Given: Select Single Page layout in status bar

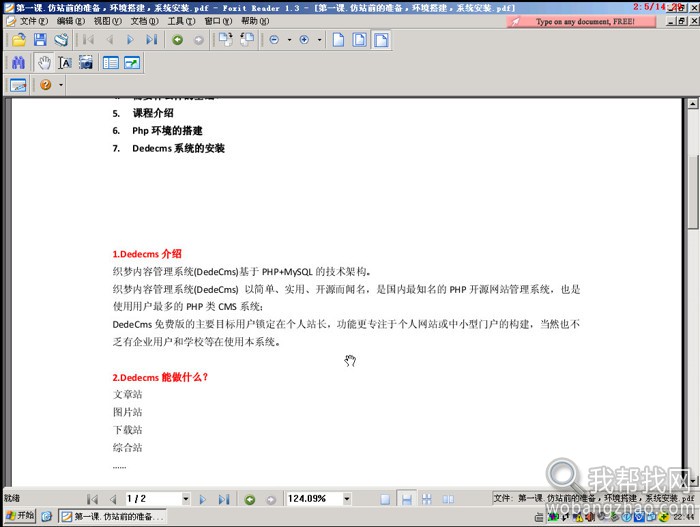Looking at the screenshot, I should [385, 499].
